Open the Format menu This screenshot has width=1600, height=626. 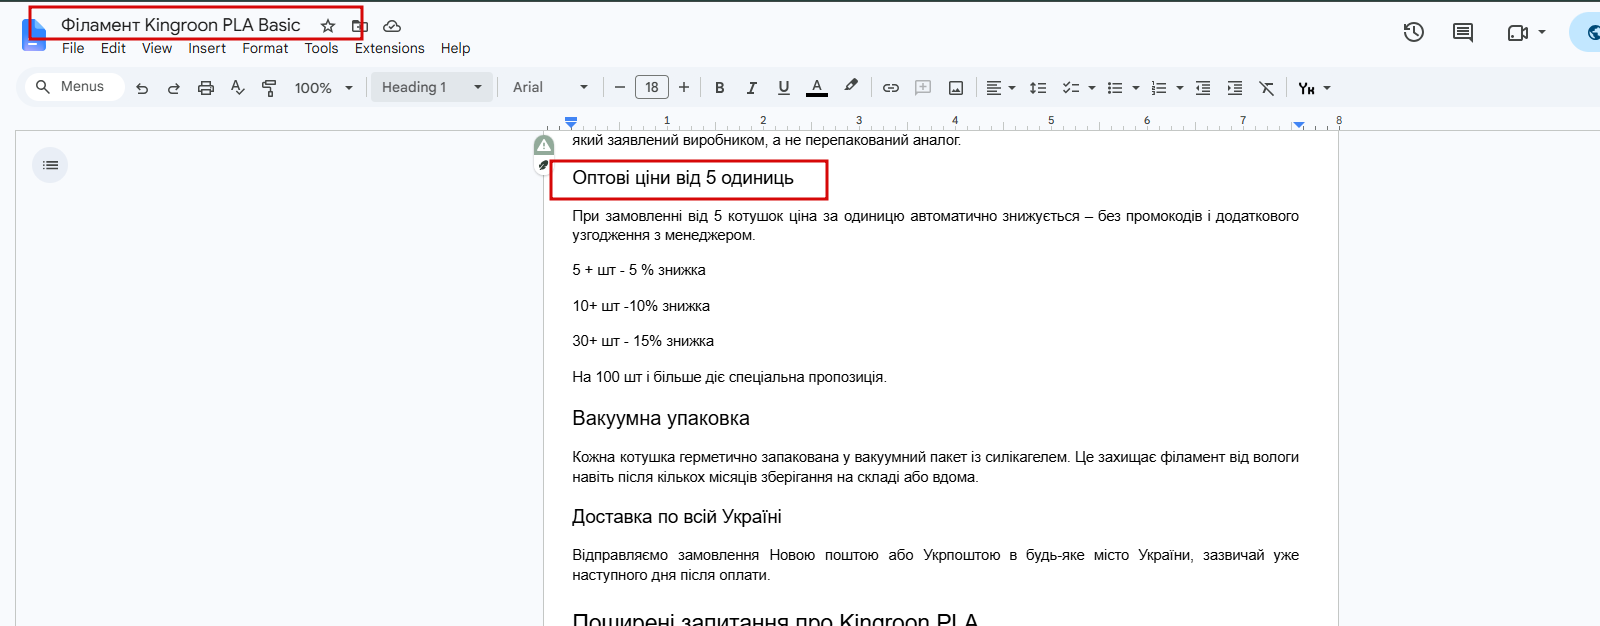pyautogui.click(x=265, y=48)
